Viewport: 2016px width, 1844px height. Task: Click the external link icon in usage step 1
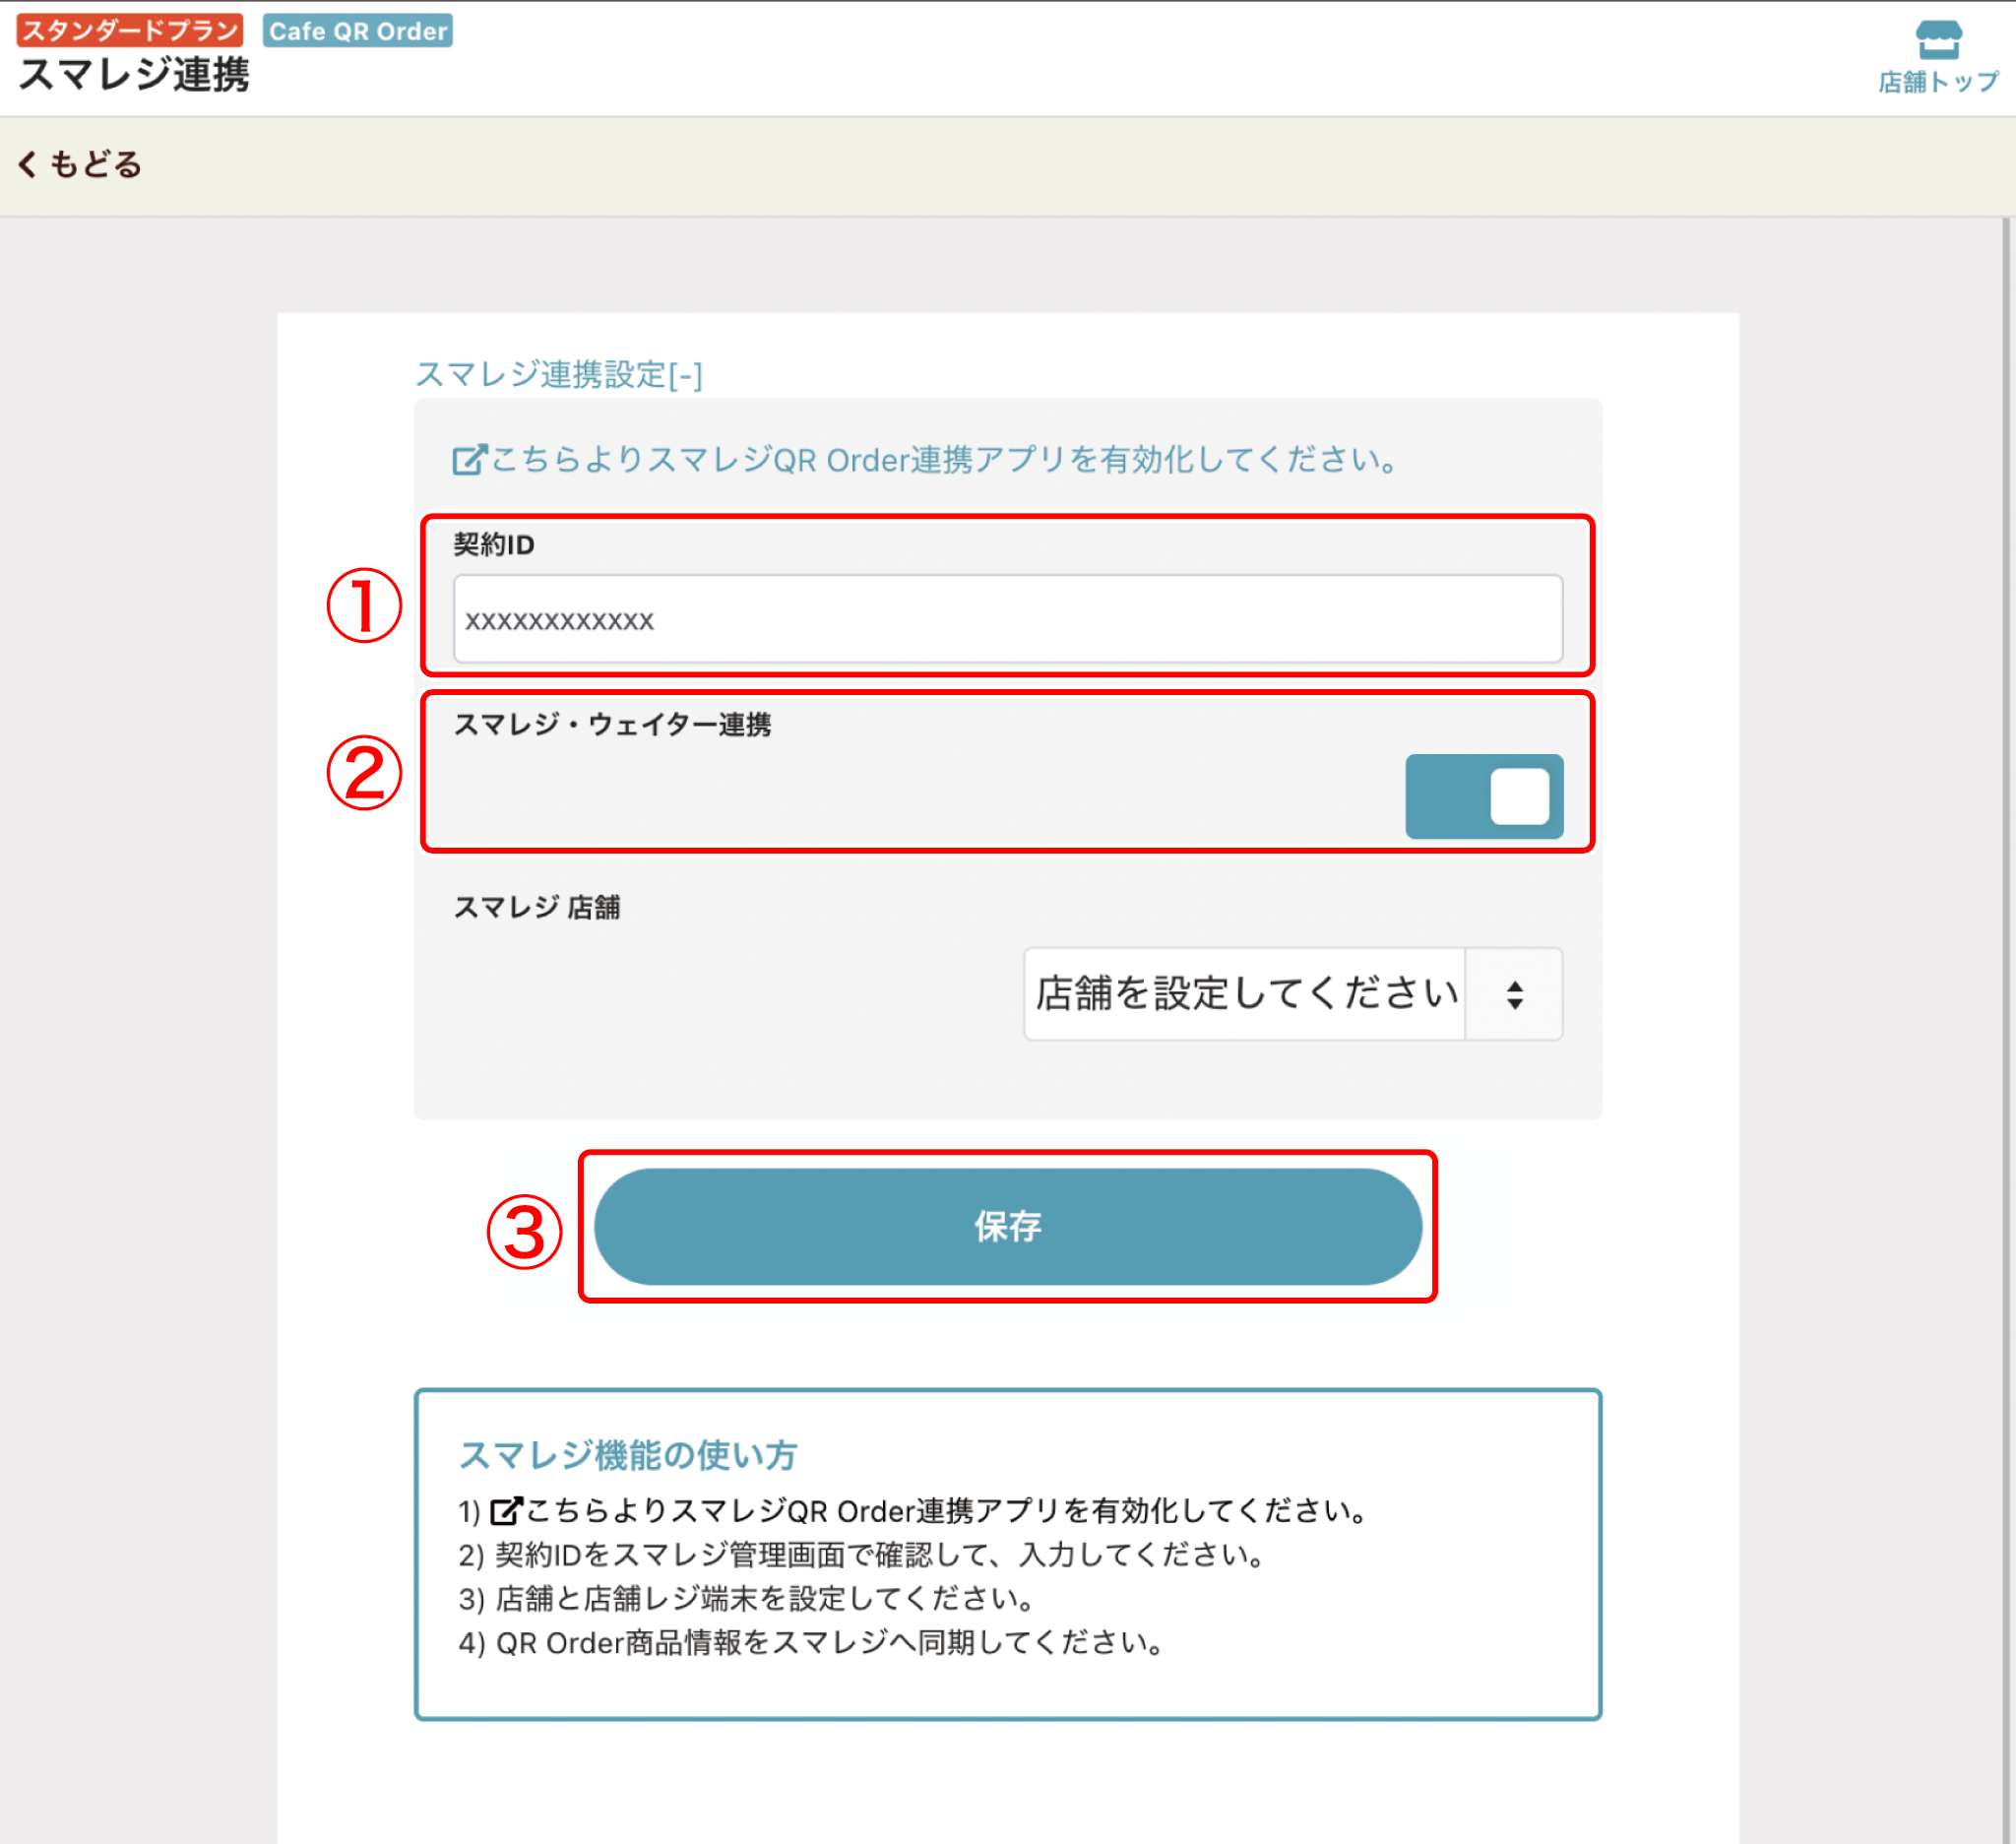coord(506,1511)
